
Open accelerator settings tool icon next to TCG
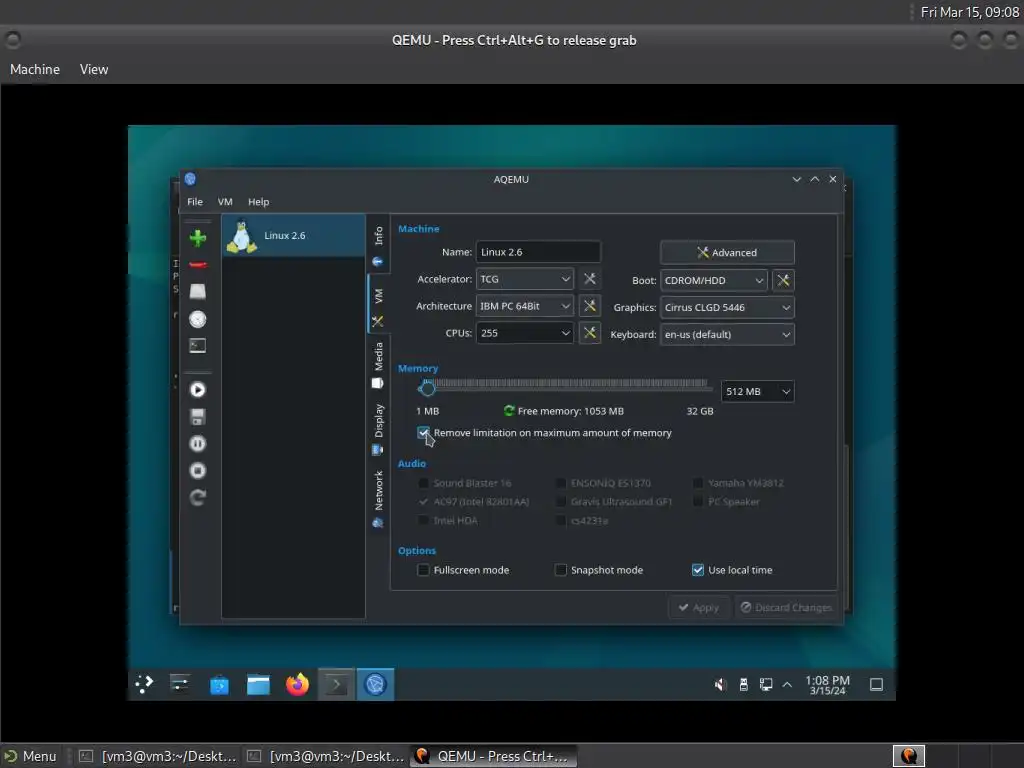(x=590, y=279)
